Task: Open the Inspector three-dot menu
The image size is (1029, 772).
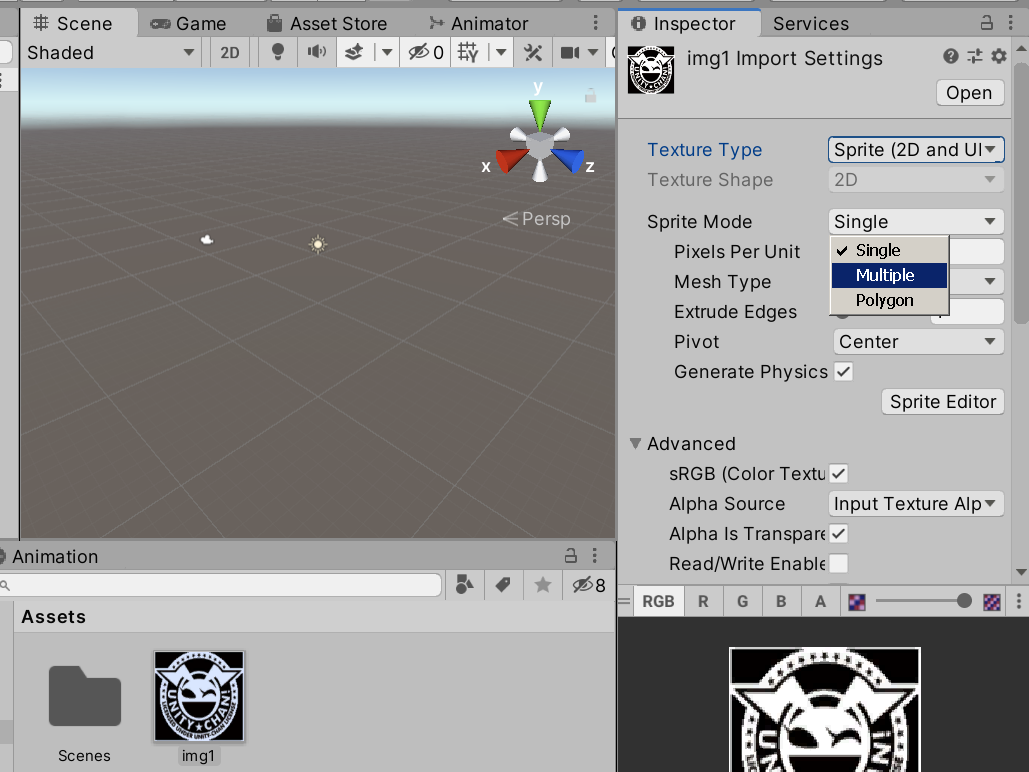Action: click(1011, 23)
